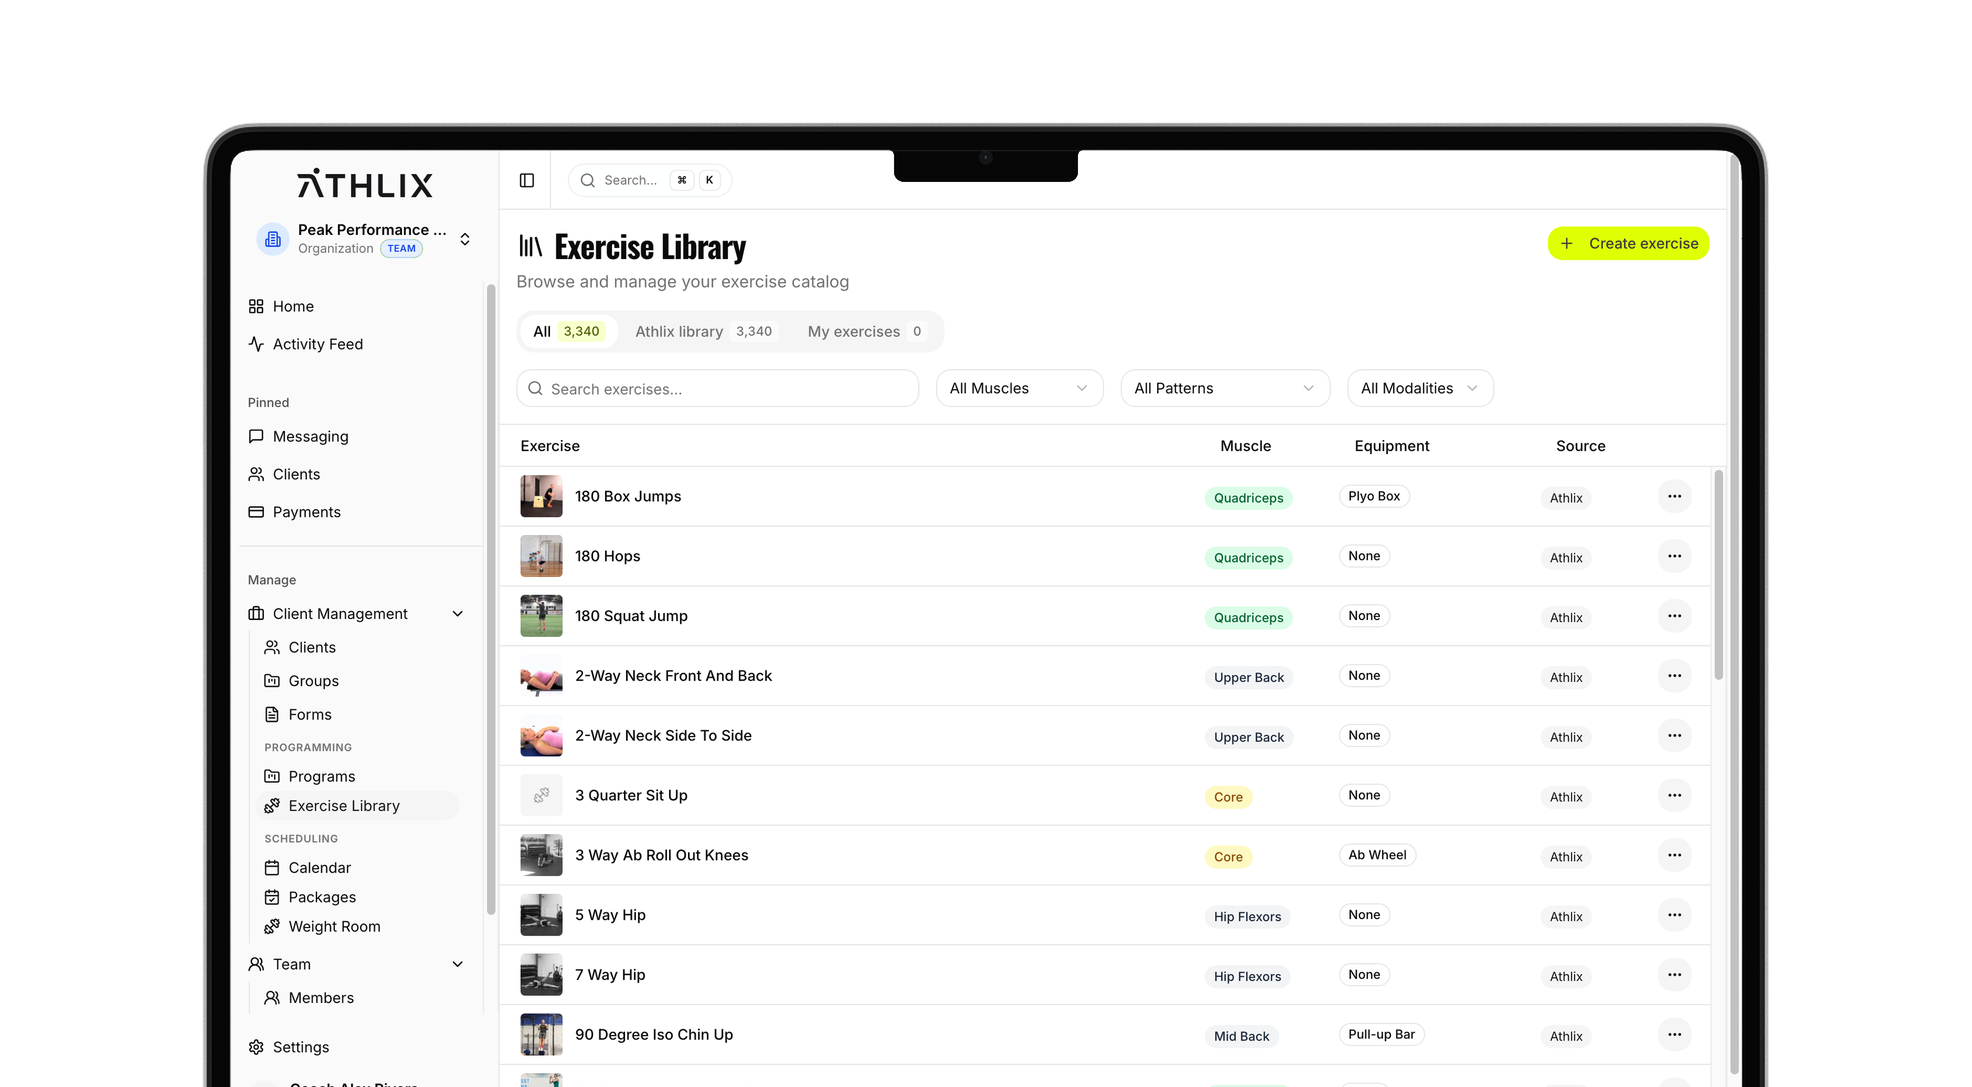The image size is (1972, 1087).
Task: Open more options for 180 Squat Jump
Action: pos(1675,616)
